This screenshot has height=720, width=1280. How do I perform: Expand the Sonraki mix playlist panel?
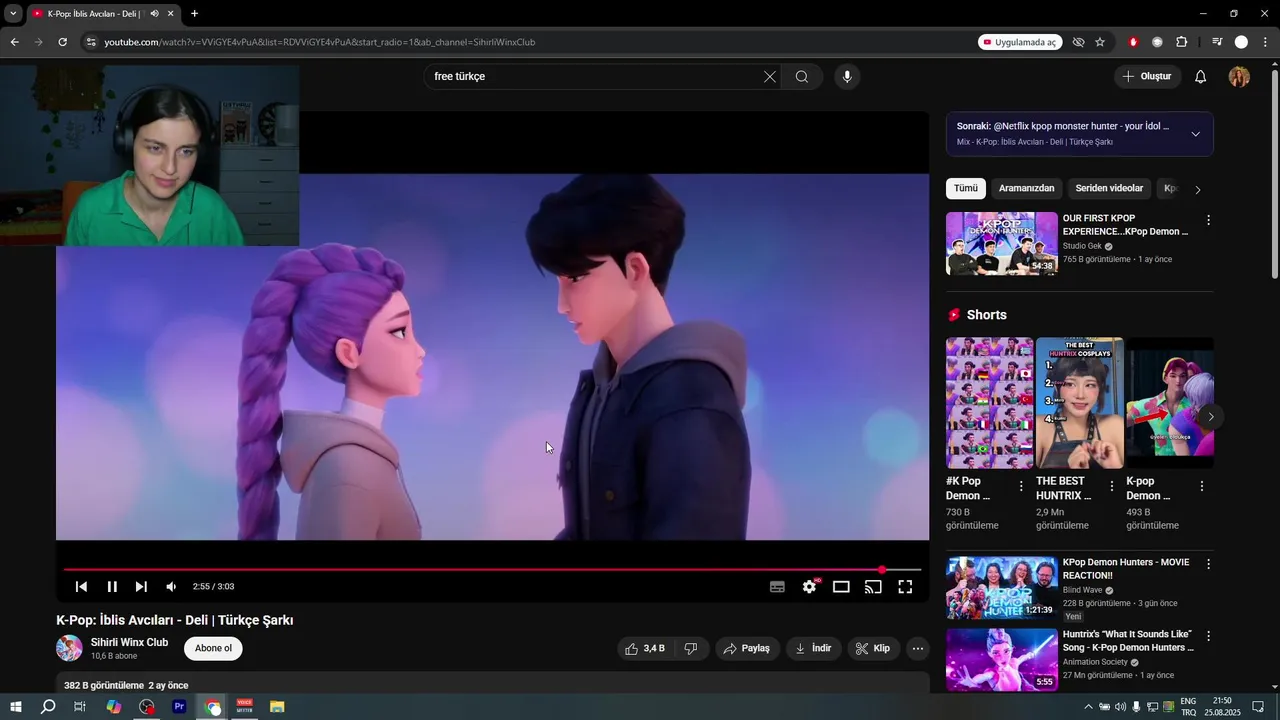click(x=1195, y=134)
